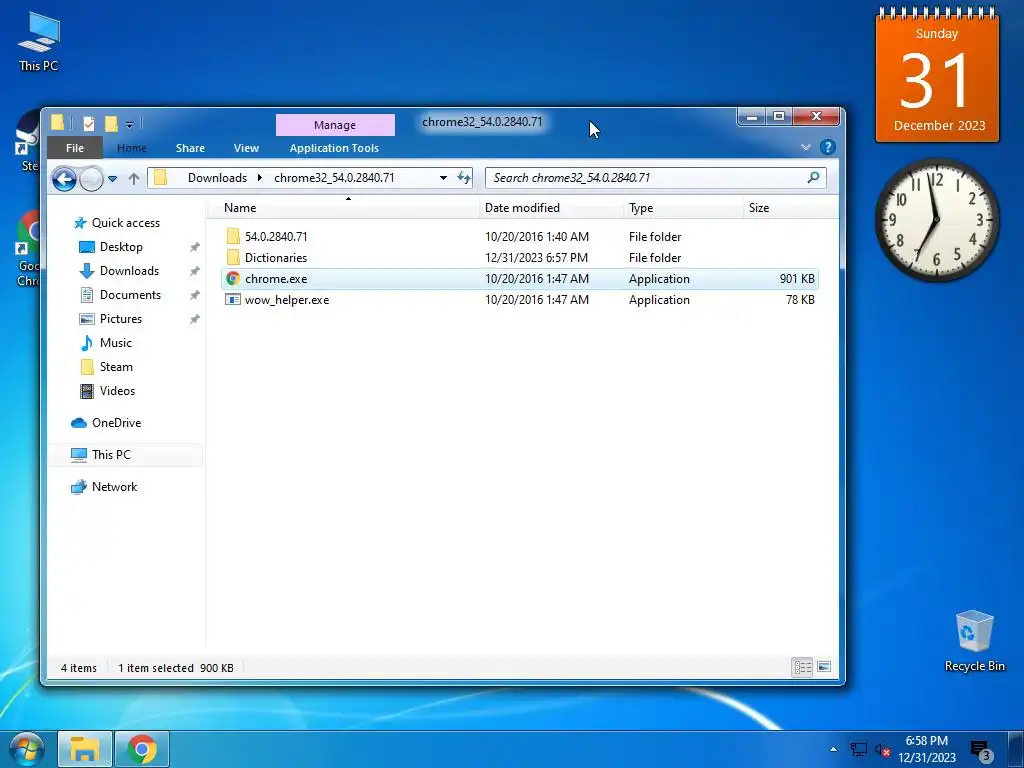Sort by Size column header
The width and height of the screenshot is (1024, 768).
pos(759,208)
